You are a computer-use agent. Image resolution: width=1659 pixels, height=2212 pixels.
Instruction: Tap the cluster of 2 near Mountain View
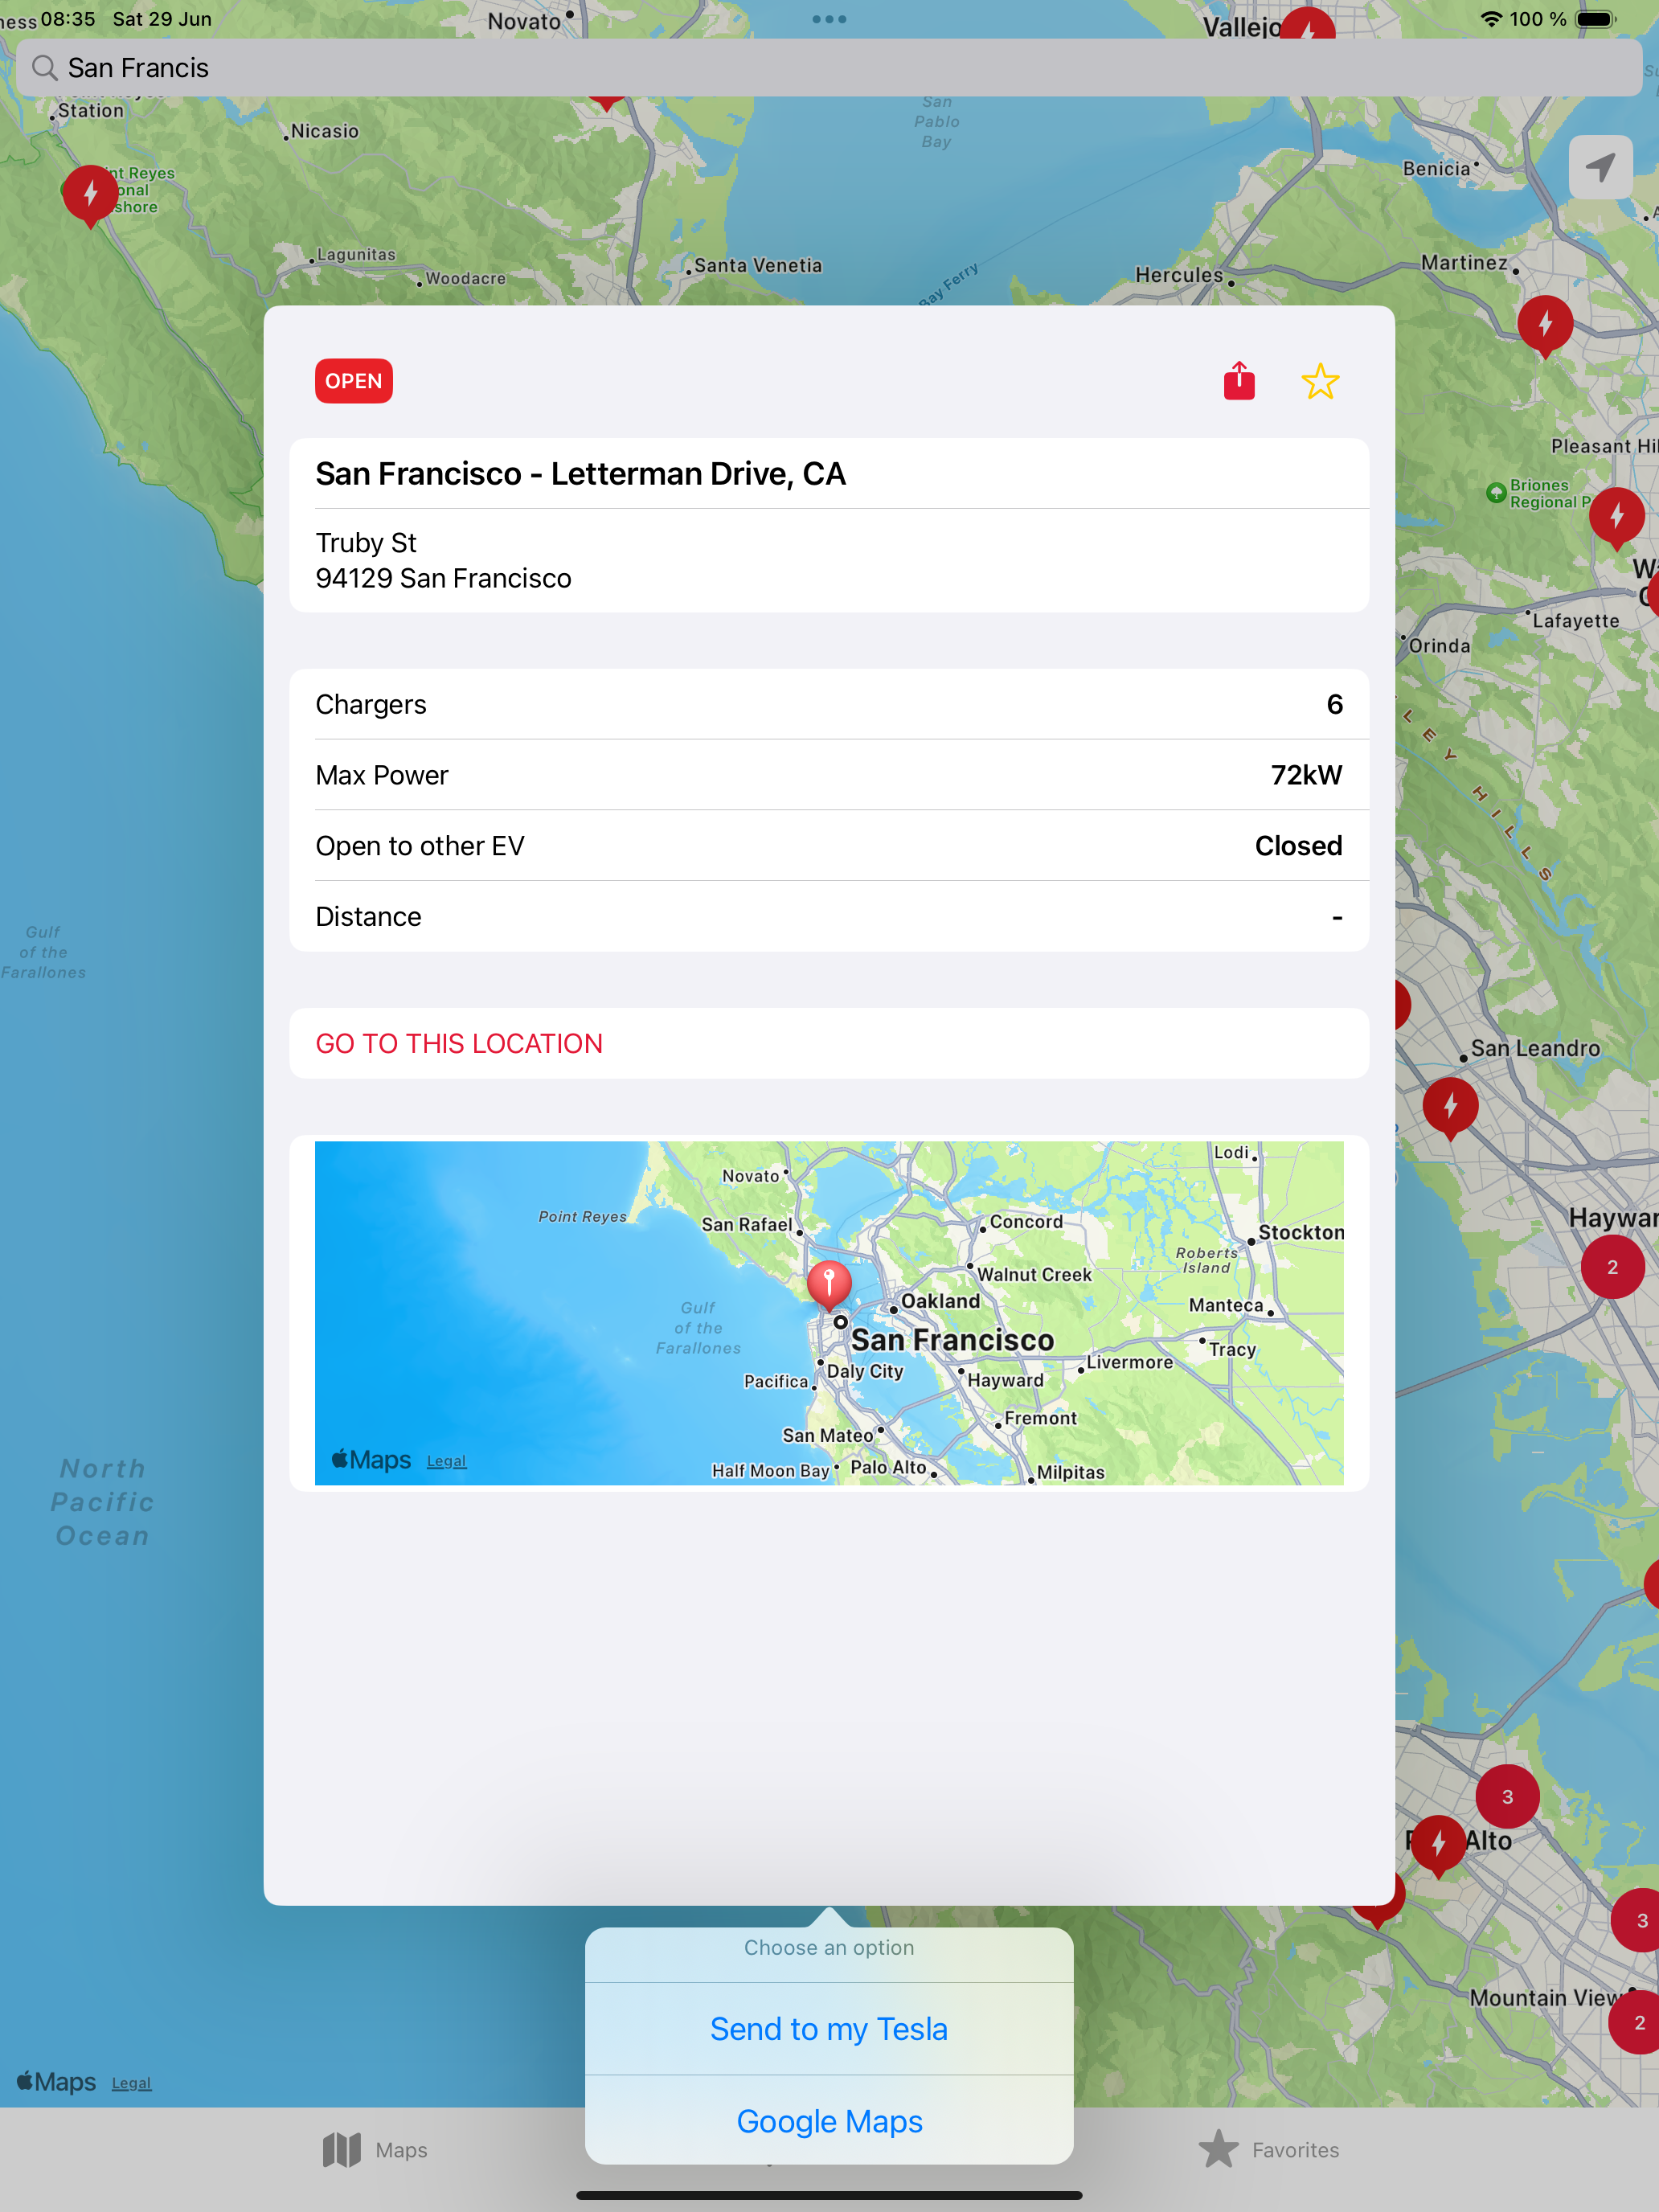(x=1638, y=2022)
